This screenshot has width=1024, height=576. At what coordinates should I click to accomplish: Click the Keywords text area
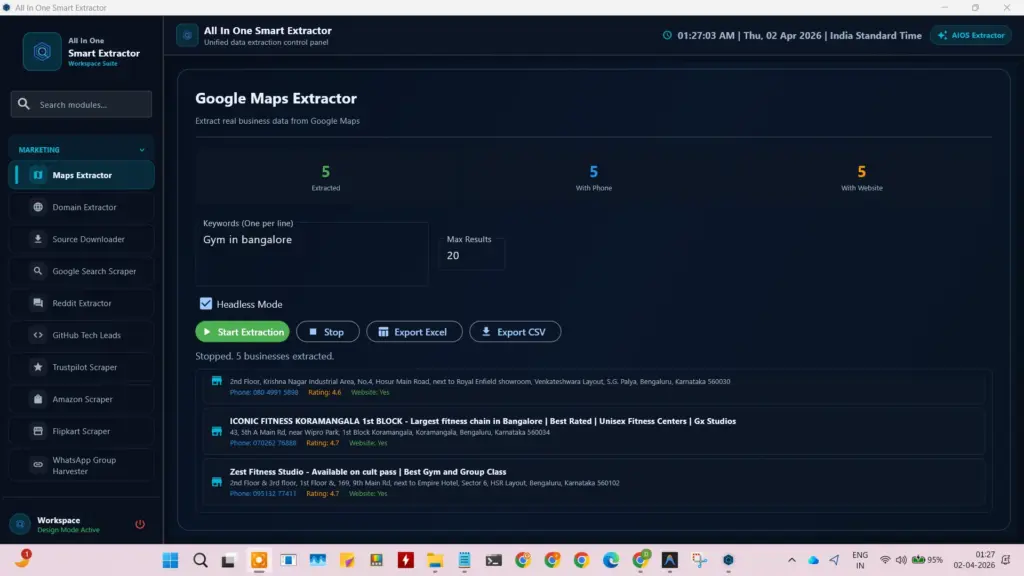point(312,254)
